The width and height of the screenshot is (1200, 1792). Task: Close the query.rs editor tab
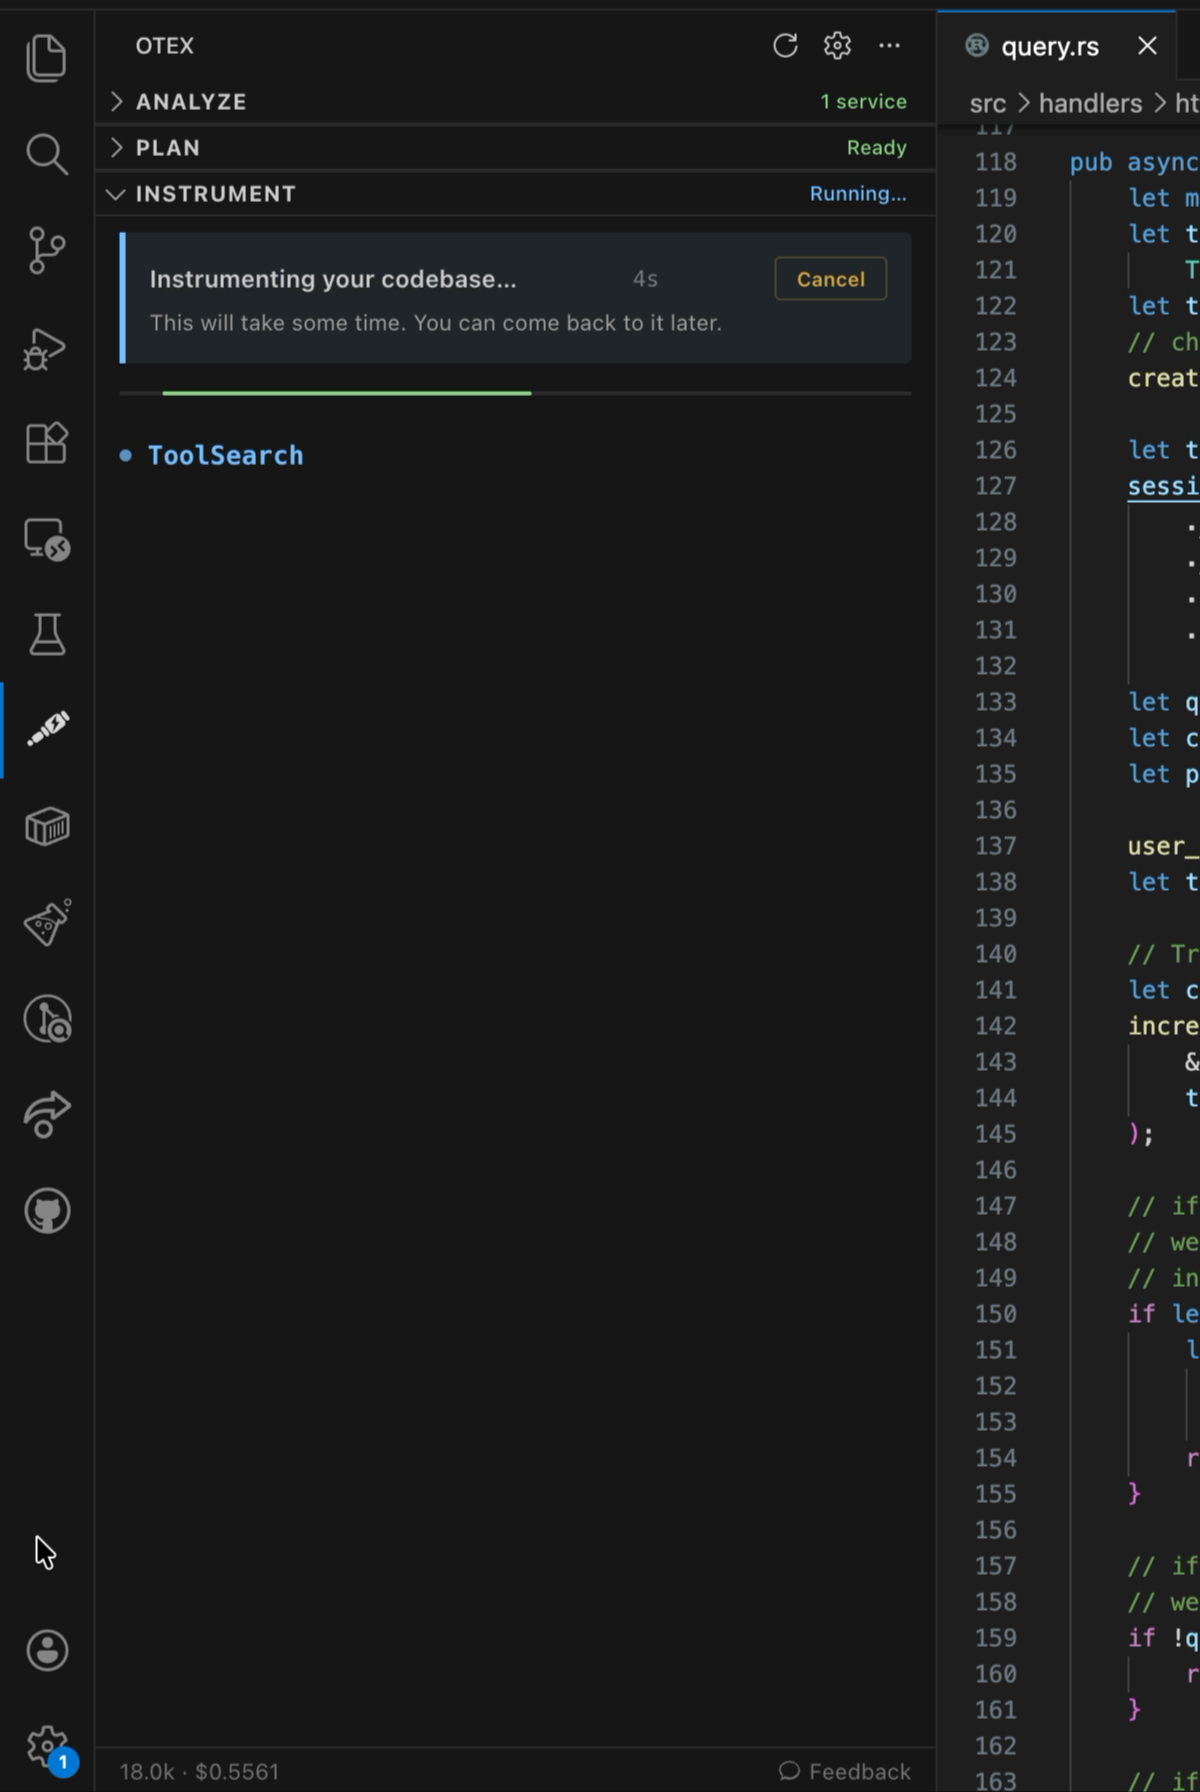point(1147,46)
